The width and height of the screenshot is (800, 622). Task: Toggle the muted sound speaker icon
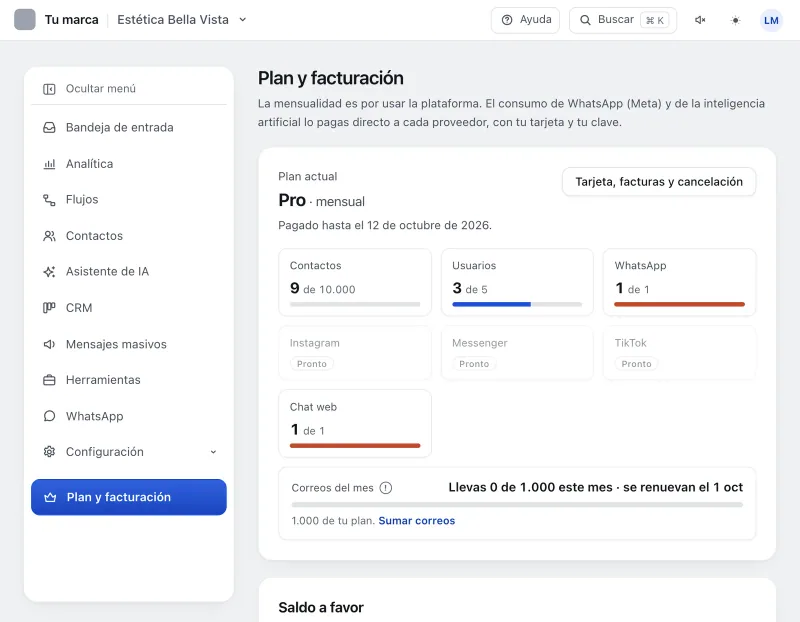pyautogui.click(x=700, y=20)
